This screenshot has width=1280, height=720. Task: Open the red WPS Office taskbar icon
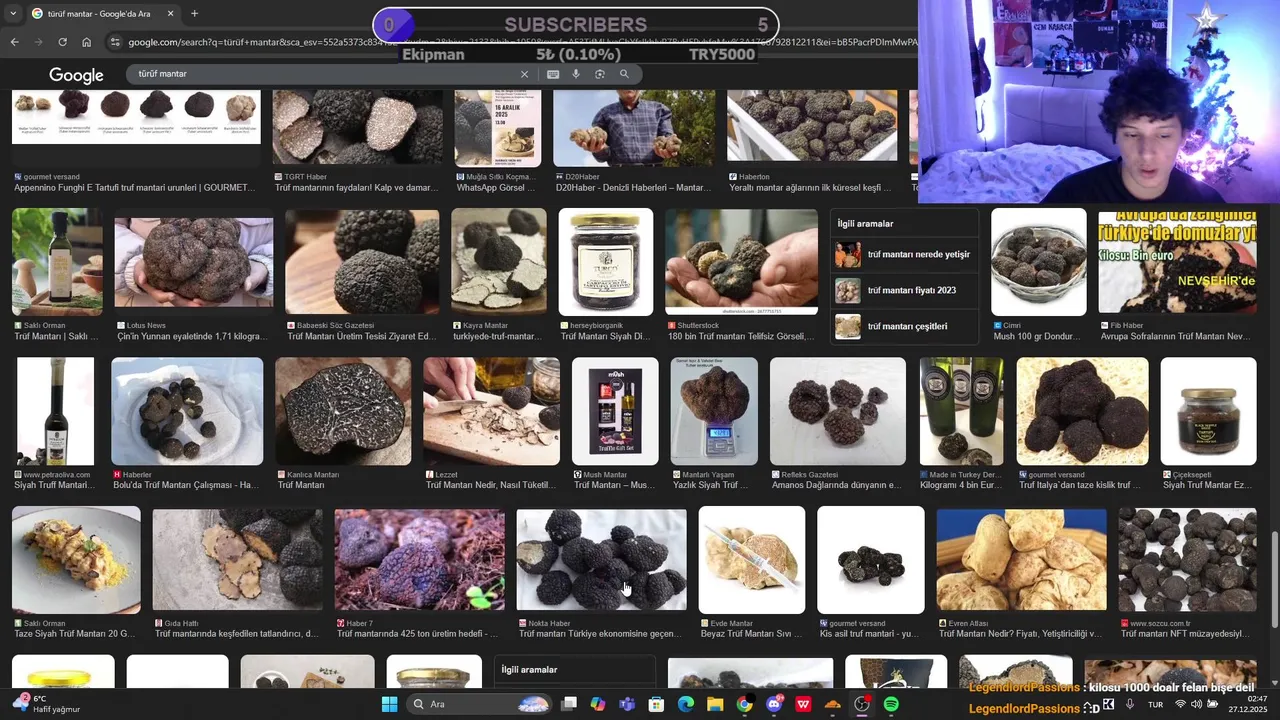(x=803, y=704)
